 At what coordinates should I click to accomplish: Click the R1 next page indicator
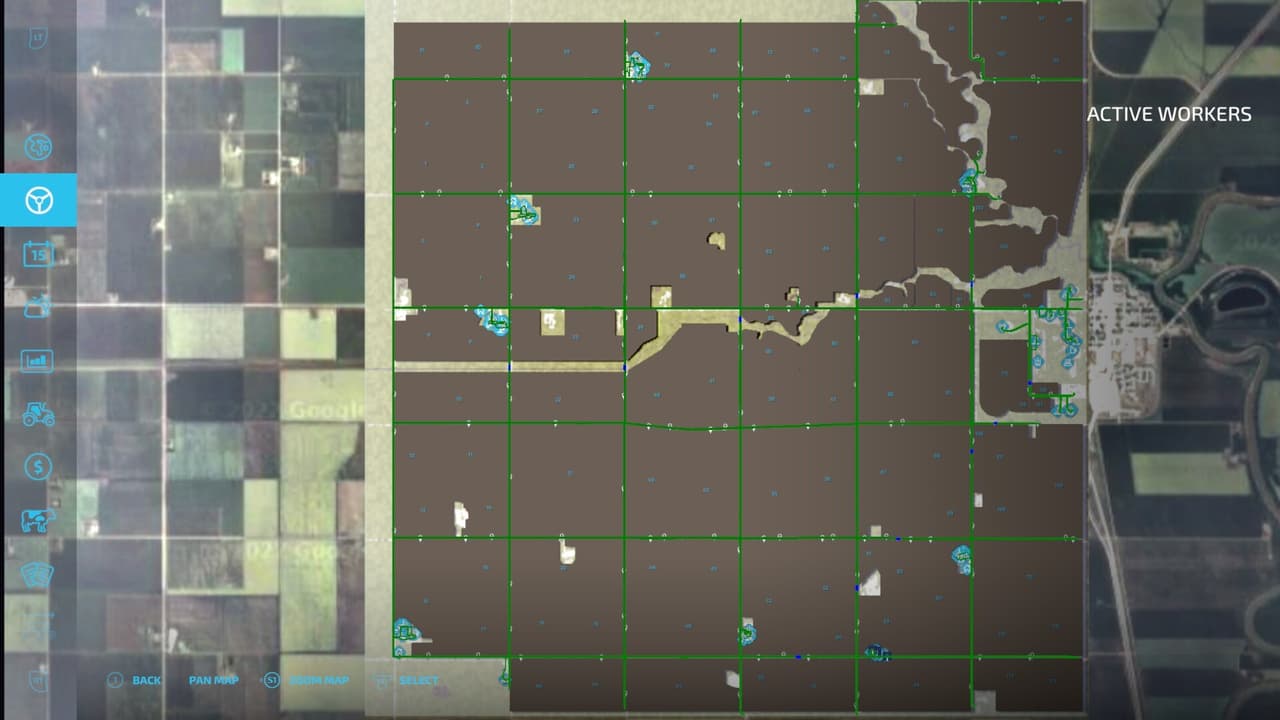(x=38, y=680)
